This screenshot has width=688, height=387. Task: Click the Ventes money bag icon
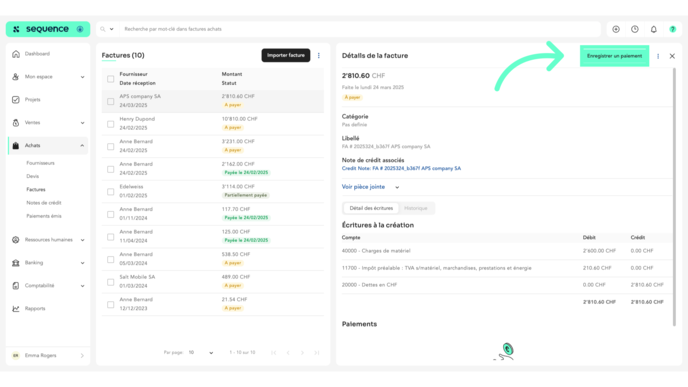click(x=16, y=123)
